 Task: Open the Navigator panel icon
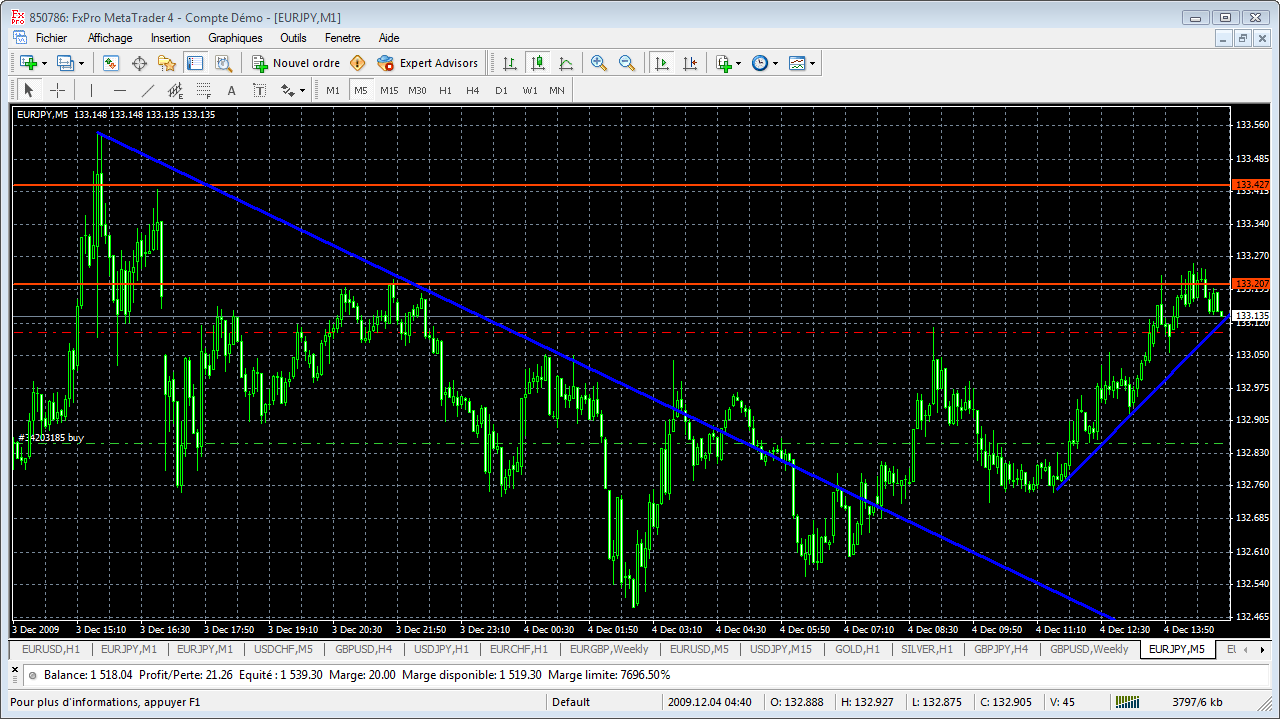coord(167,63)
